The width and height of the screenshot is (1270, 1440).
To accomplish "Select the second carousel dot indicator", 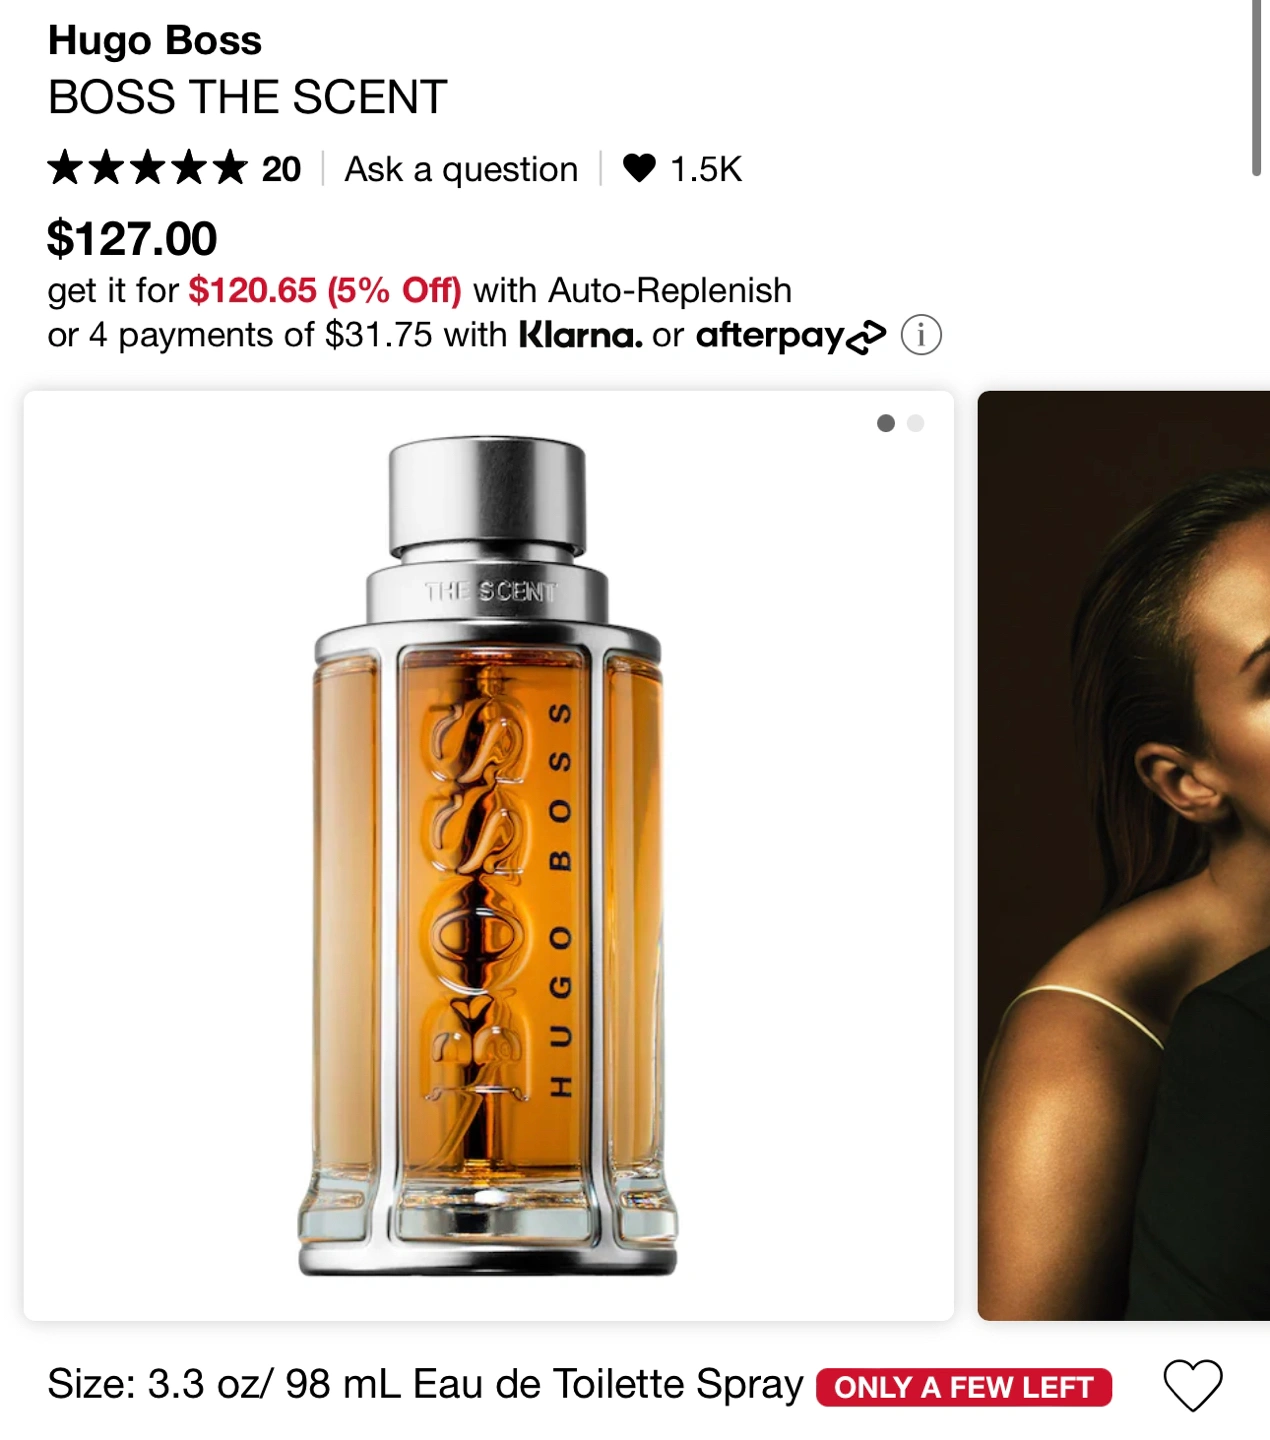I will click(x=915, y=423).
